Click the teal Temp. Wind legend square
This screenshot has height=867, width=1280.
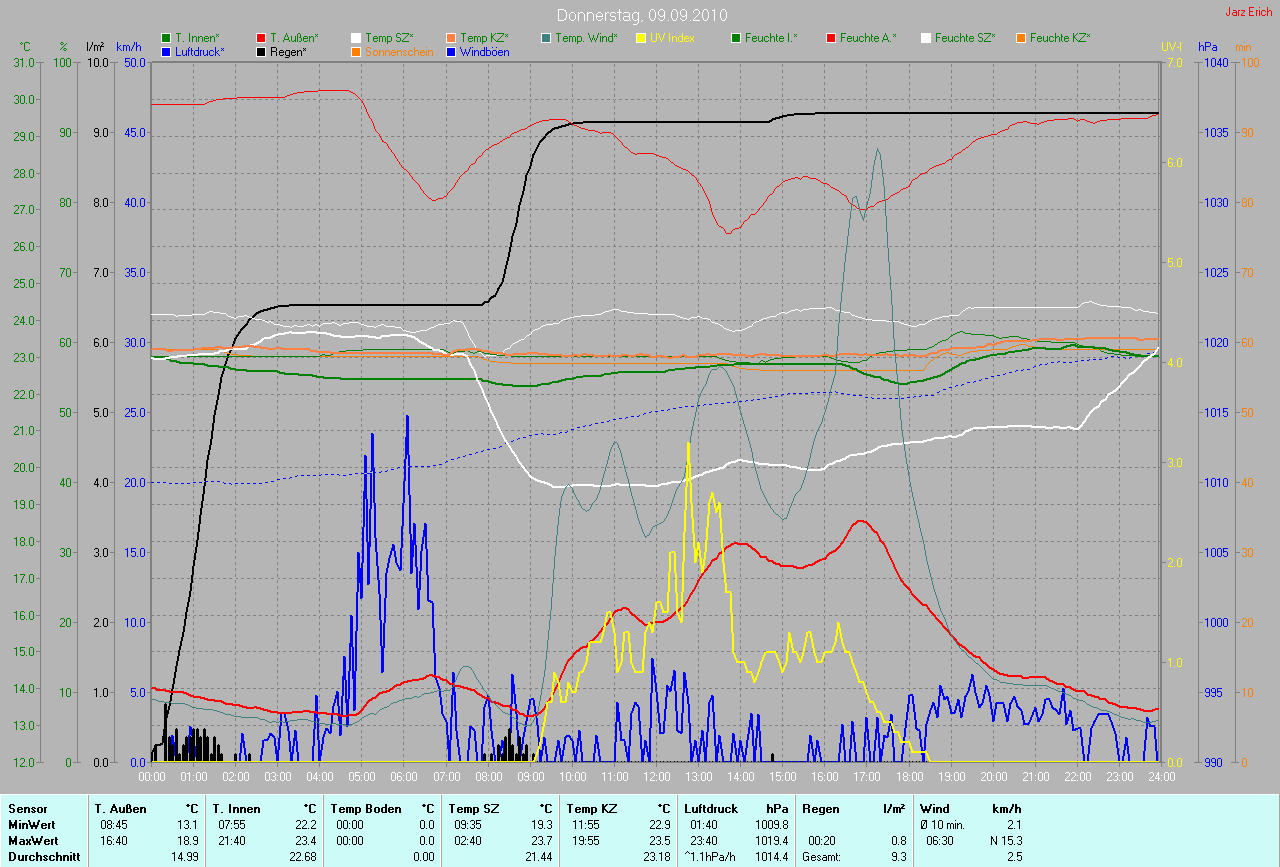pyautogui.click(x=546, y=38)
